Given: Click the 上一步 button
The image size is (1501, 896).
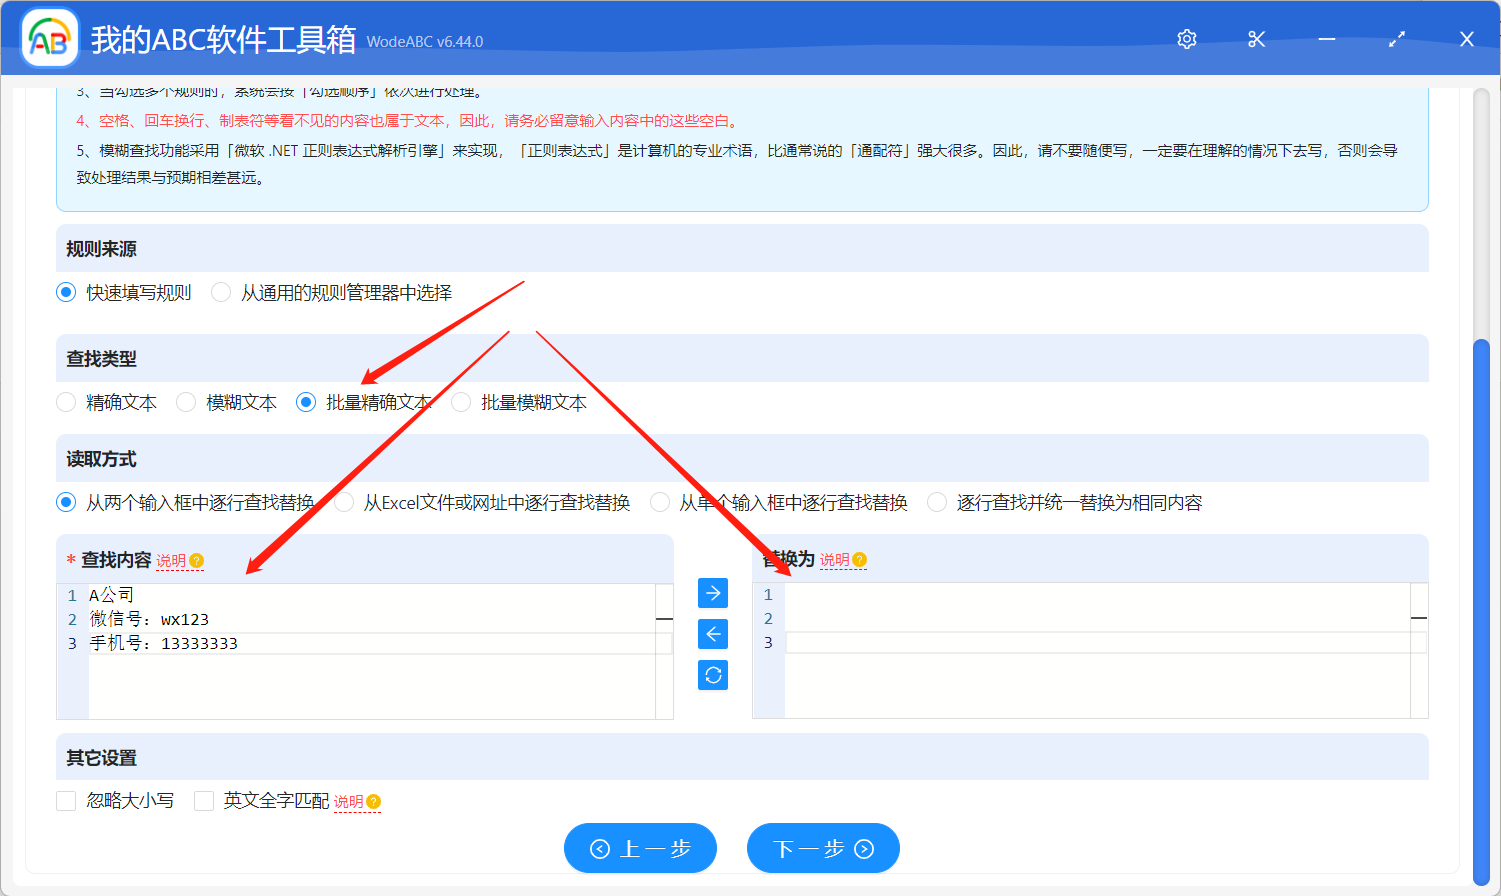Looking at the screenshot, I should coord(640,848).
